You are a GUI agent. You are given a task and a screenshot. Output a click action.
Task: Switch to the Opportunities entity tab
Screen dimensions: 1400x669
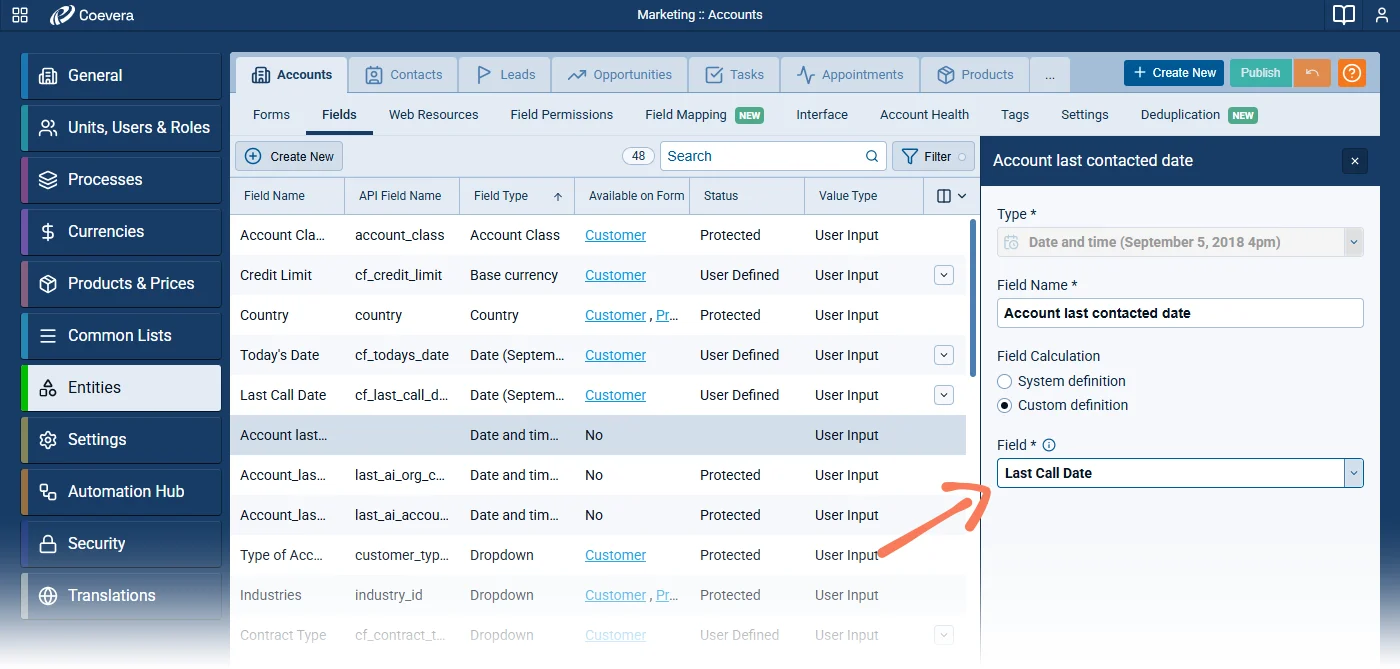click(620, 75)
